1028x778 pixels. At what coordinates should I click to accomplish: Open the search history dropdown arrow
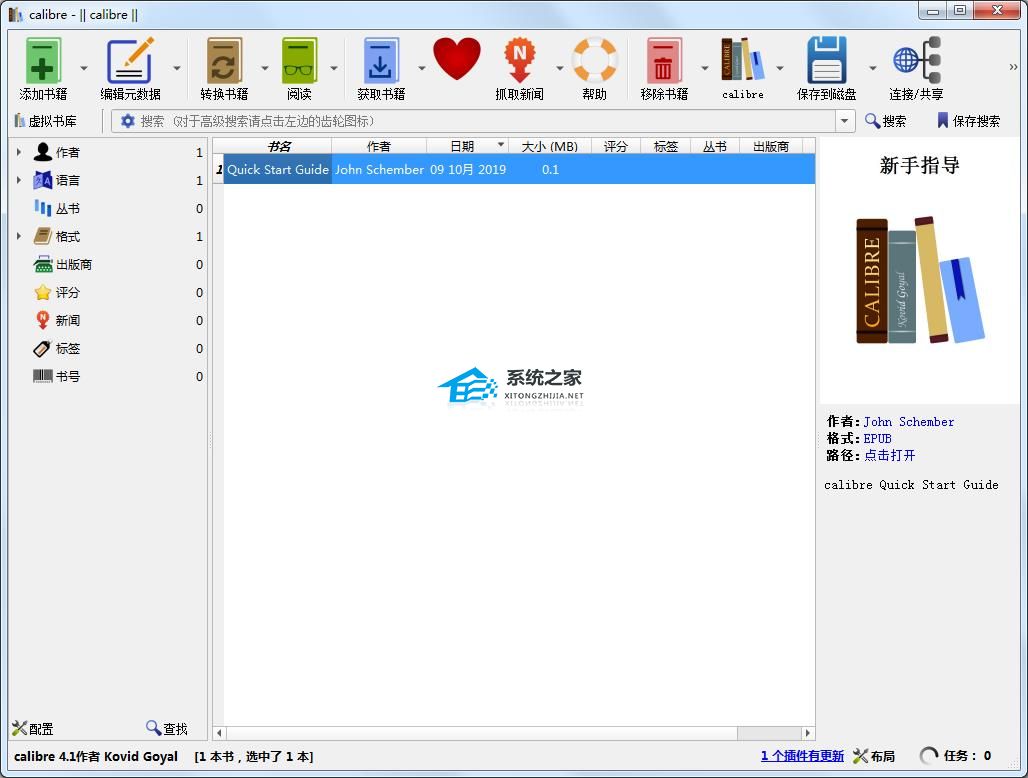pos(844,121)
